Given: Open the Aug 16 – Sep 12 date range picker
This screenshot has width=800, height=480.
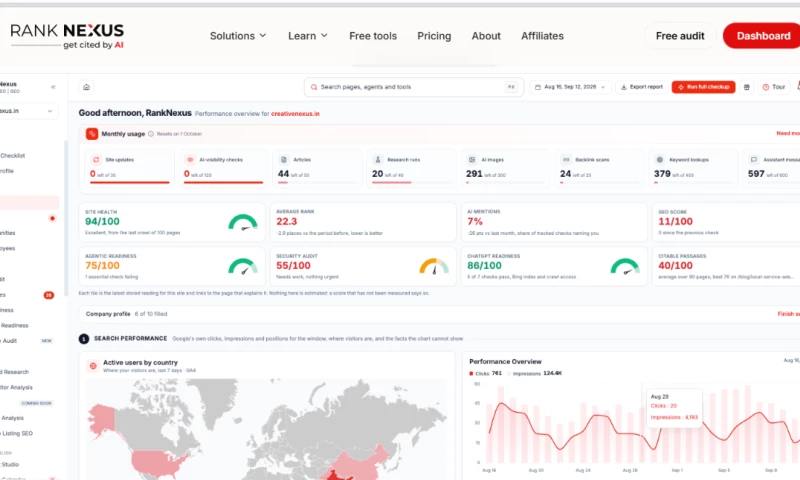Looking at the screenshot, I should click(570, 87).
